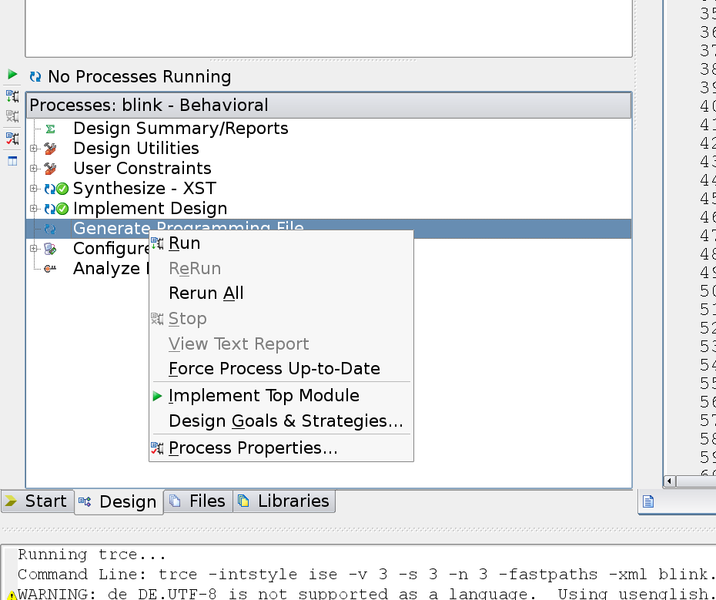Open Process Properties... from the context menu

[281, 448]
